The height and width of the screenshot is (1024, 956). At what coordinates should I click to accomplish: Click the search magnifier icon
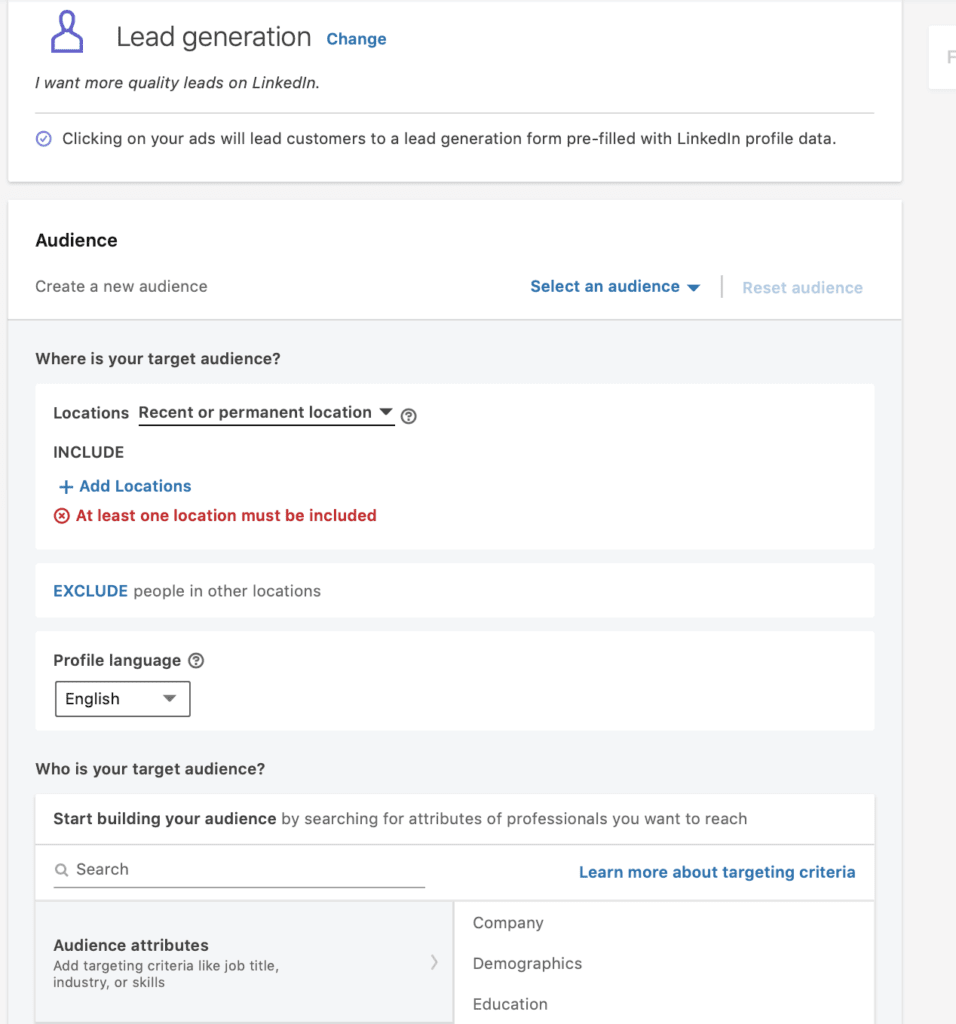point(61,870)
